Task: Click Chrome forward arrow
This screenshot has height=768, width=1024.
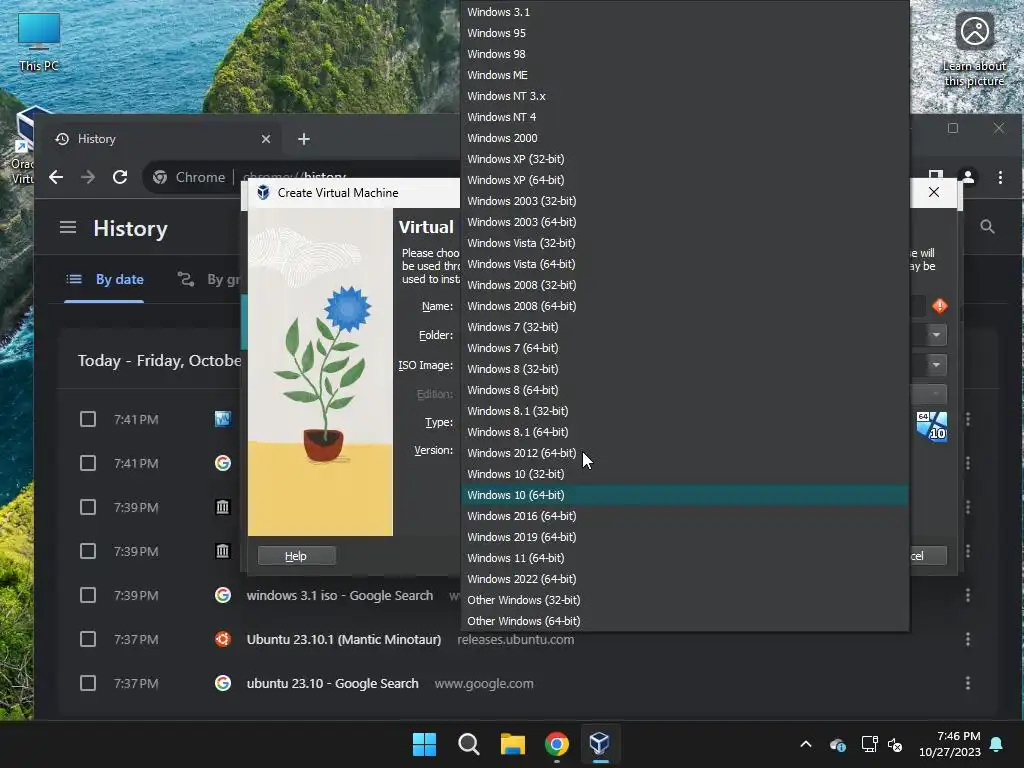Action: click(x=88, y=177)
